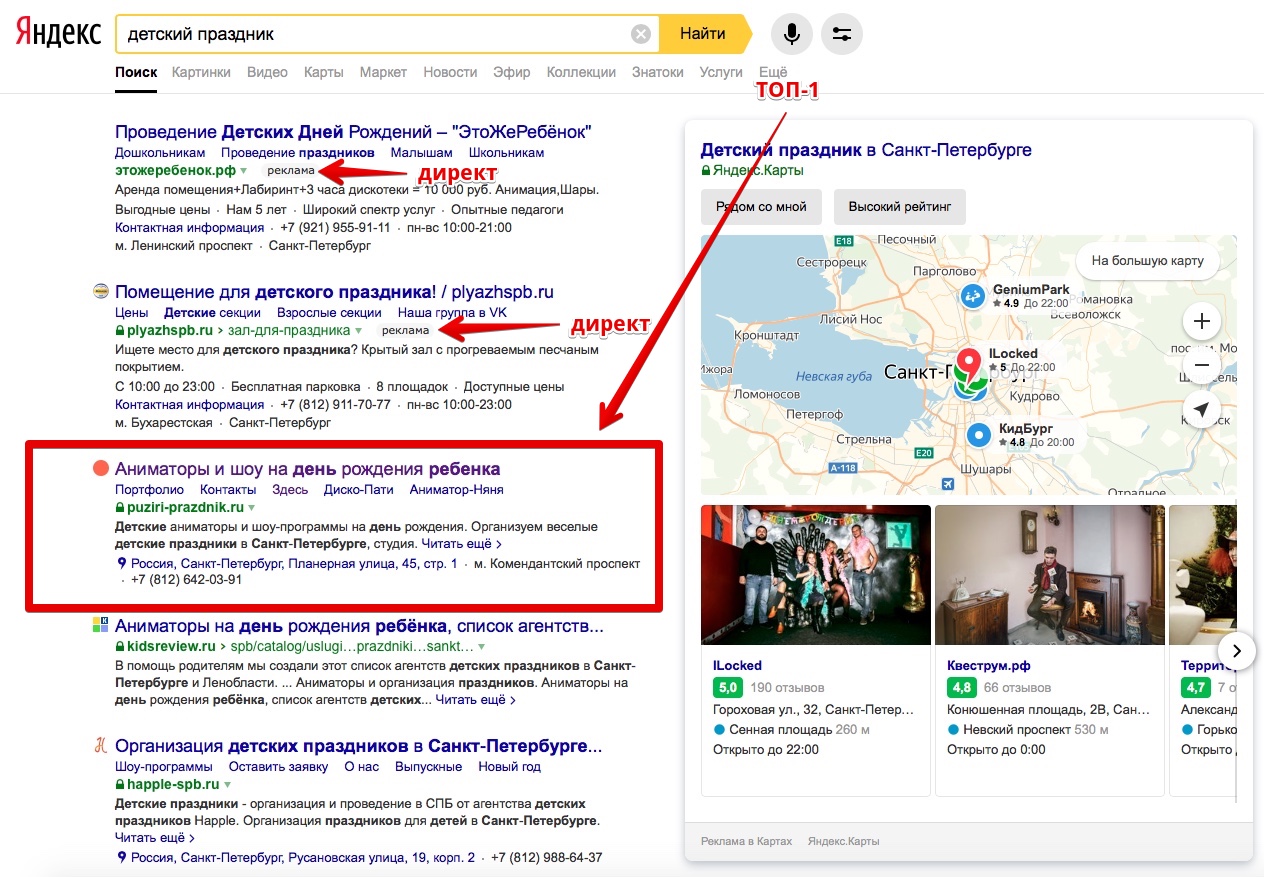
Task: Open Аниматоры и шоу на день рождения result
Action: pyautogui.click(x=307, y=469)
